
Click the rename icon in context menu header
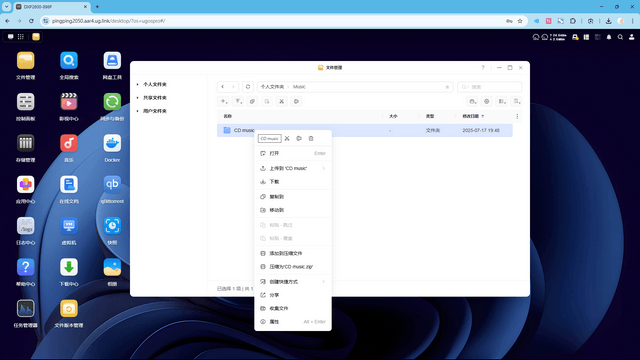point(299,138)
